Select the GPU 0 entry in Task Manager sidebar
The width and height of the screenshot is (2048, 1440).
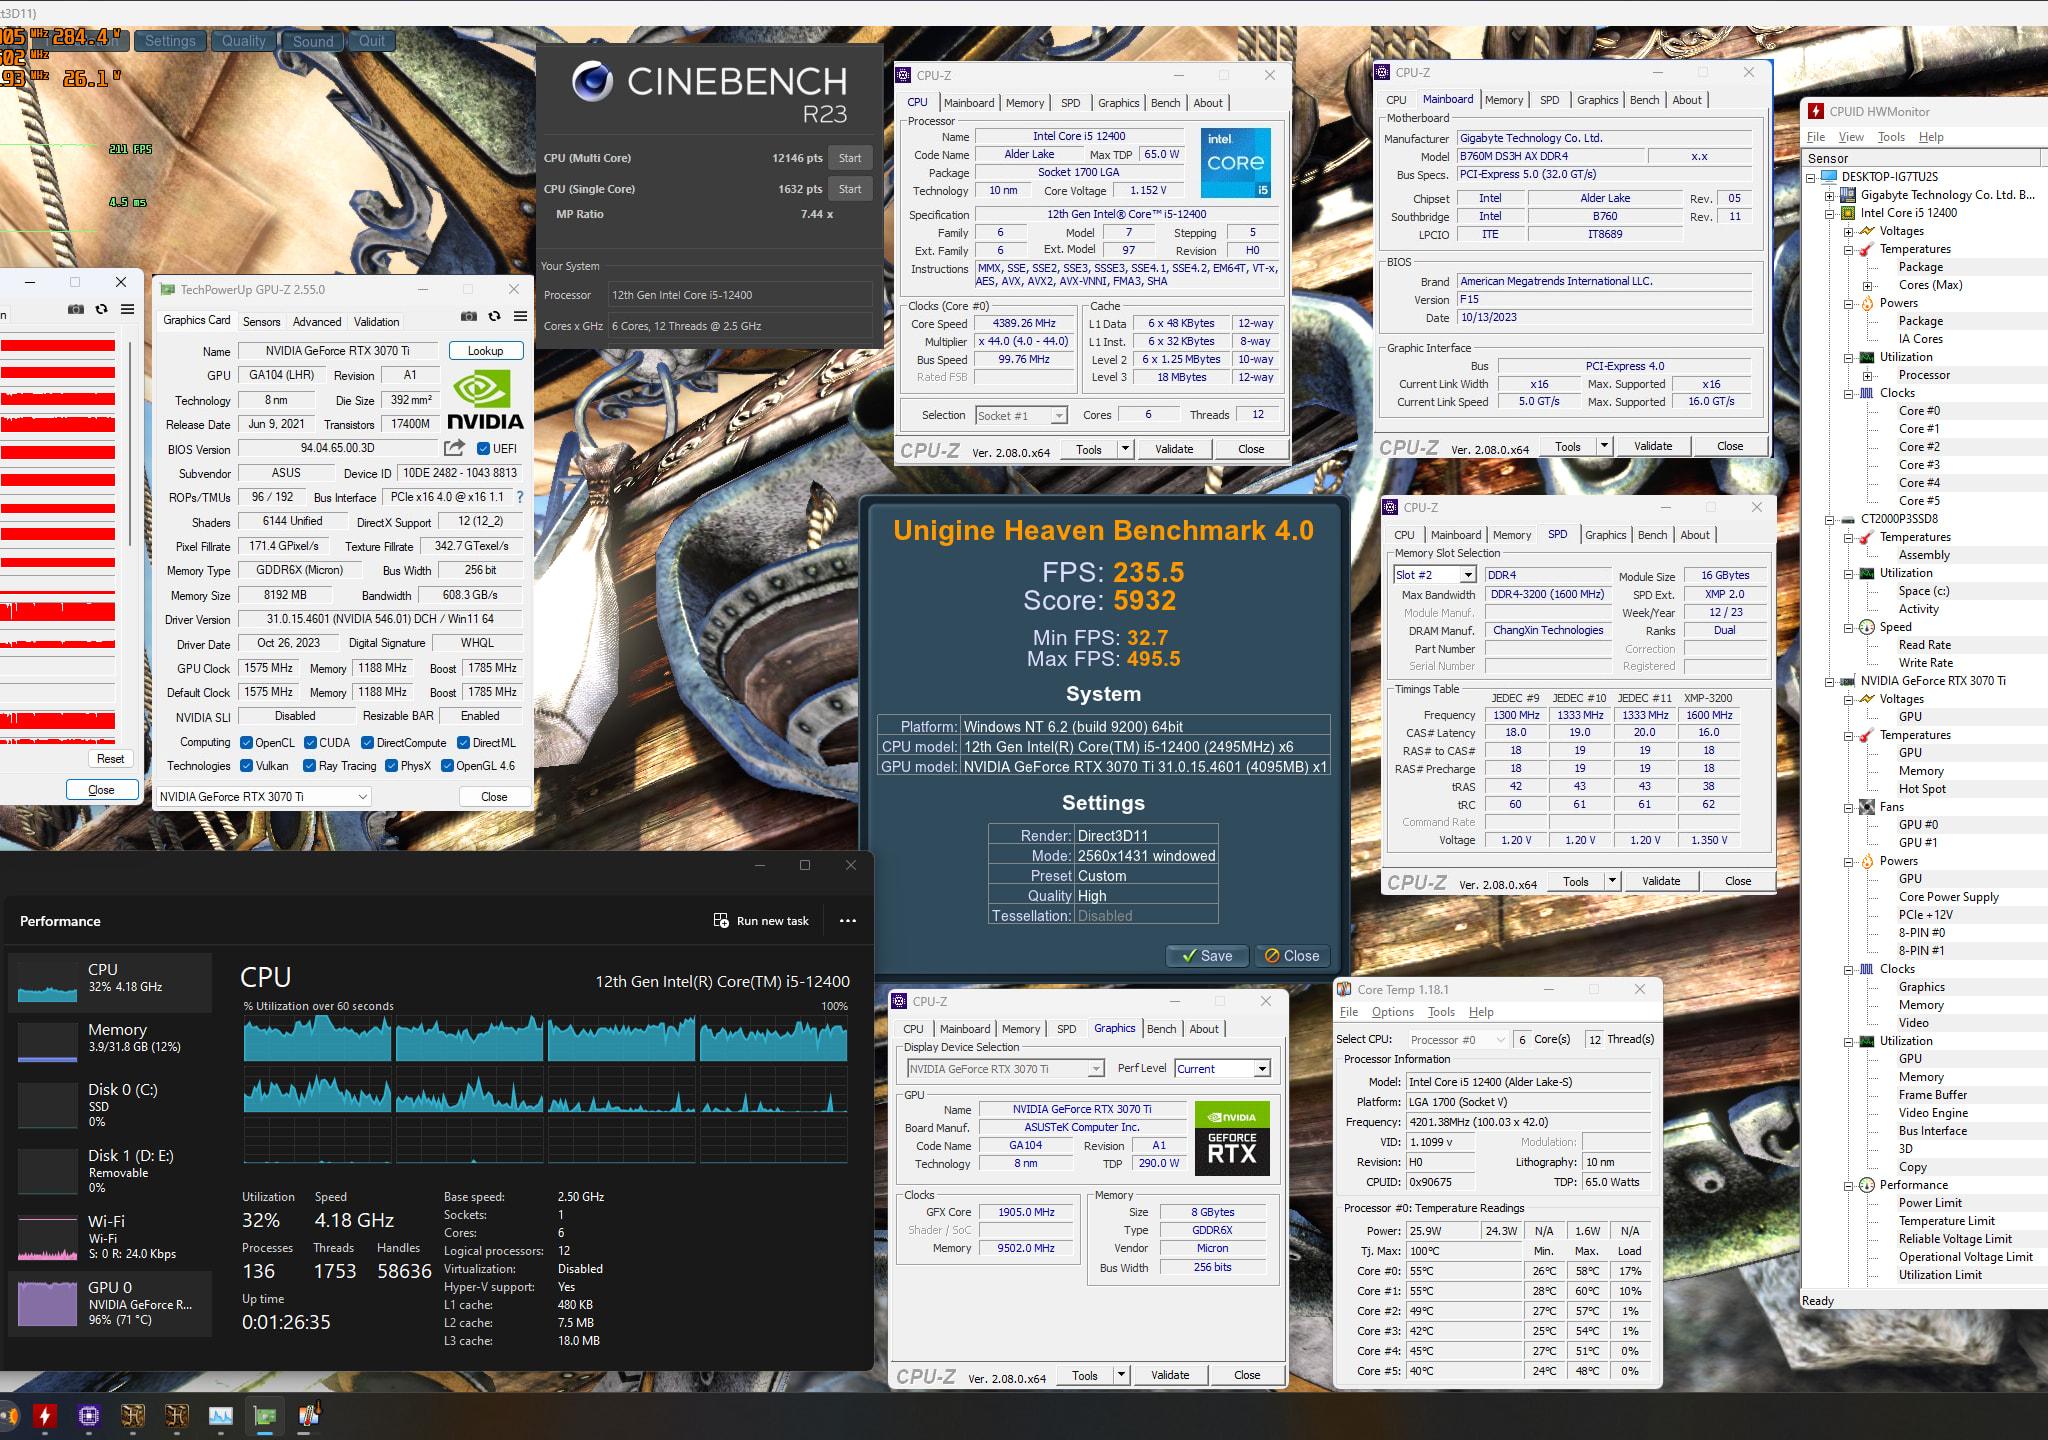click(110, 1304)
